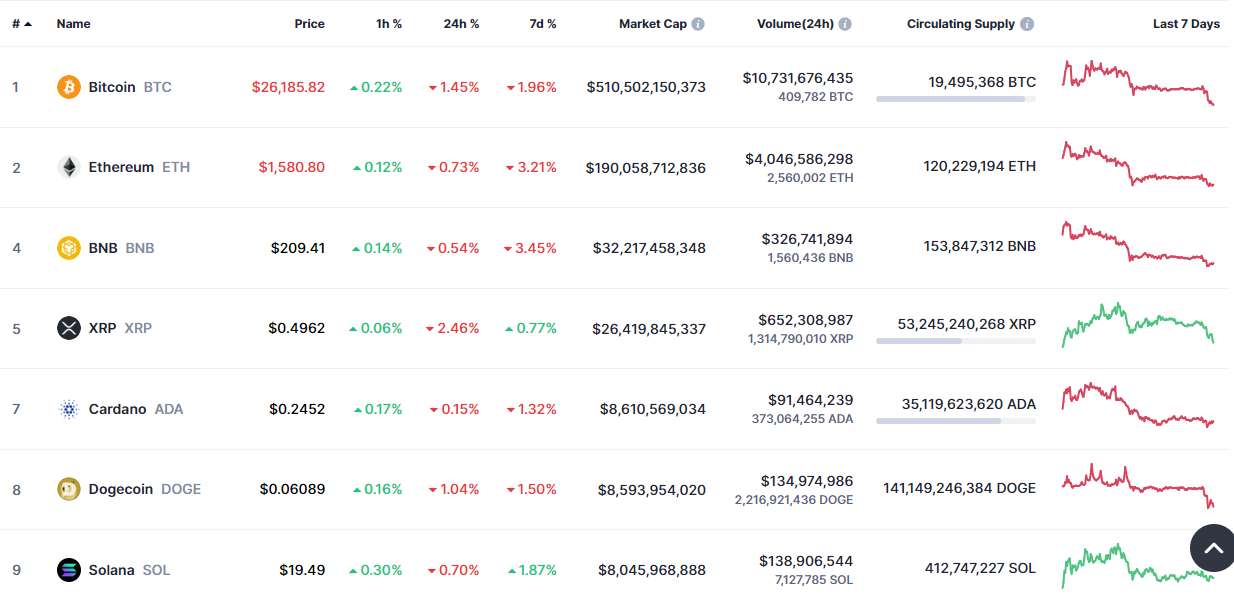Sort table by 24h % column

[x=461, y=24]
